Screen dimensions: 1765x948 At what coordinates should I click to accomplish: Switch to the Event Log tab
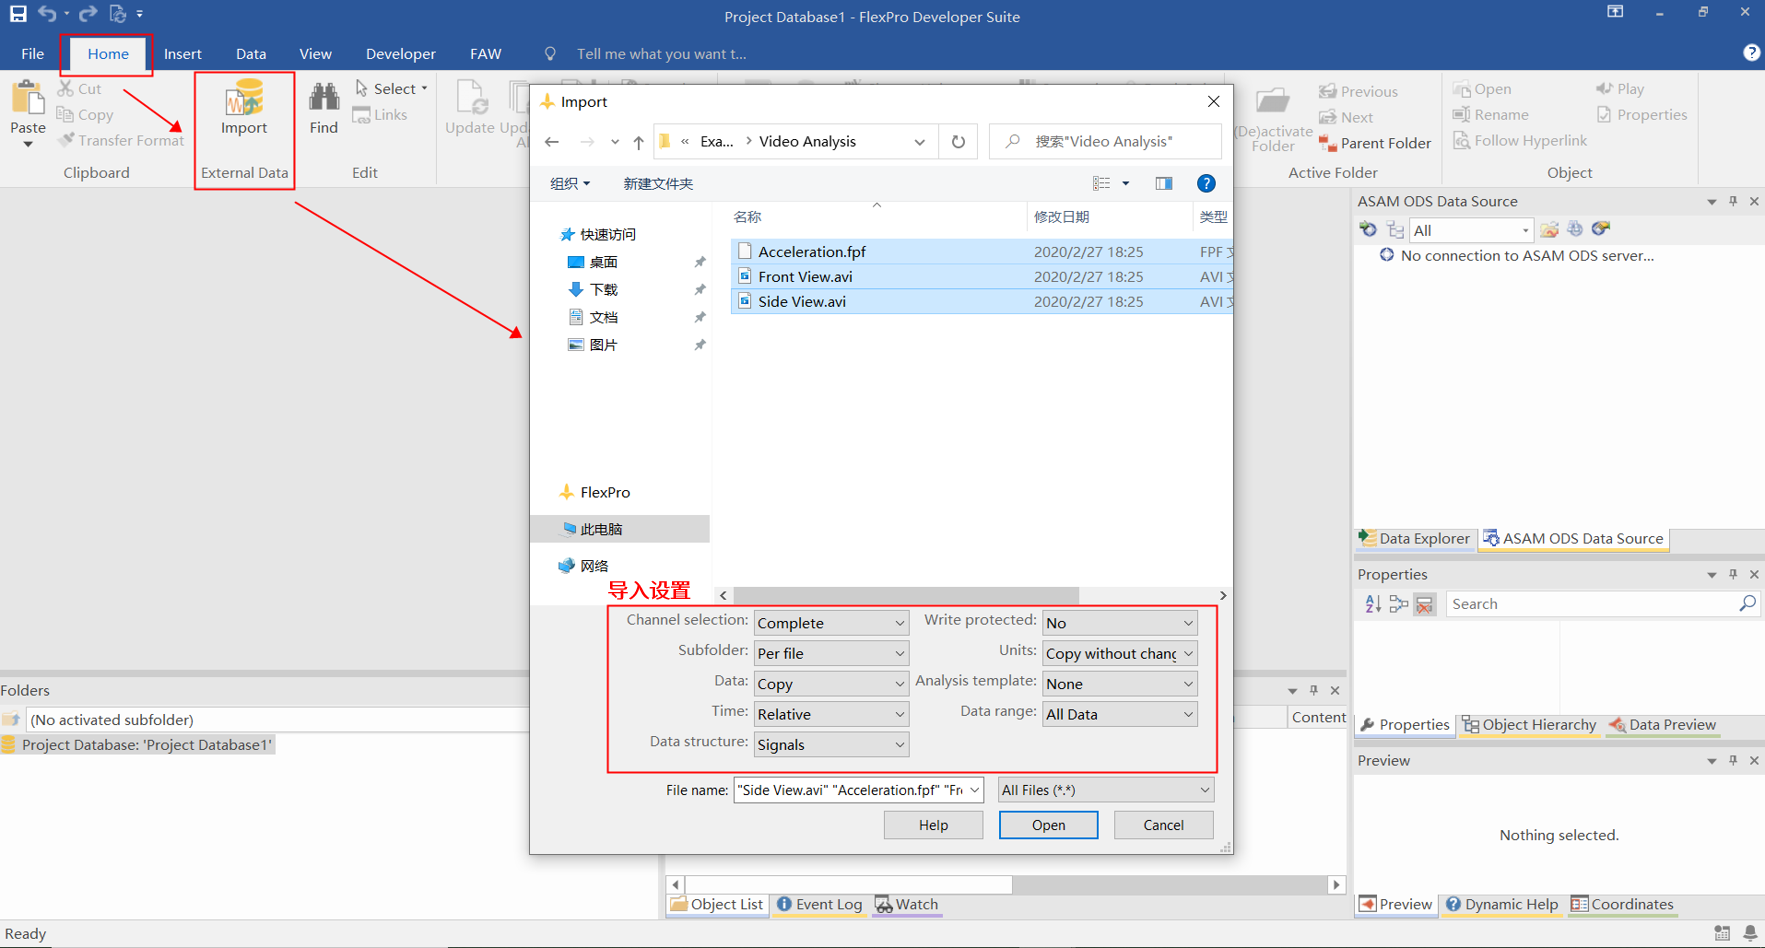click(x=819, y=904)
